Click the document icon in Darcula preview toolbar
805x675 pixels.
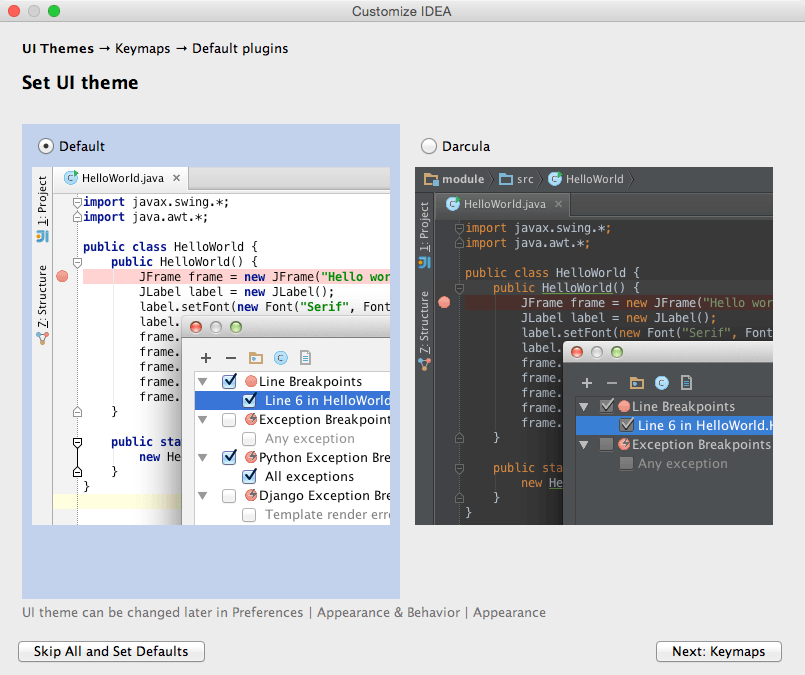click(686, 382)
